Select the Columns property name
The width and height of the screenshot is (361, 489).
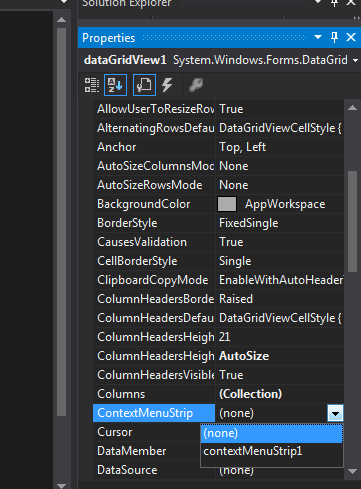(121, 394)
